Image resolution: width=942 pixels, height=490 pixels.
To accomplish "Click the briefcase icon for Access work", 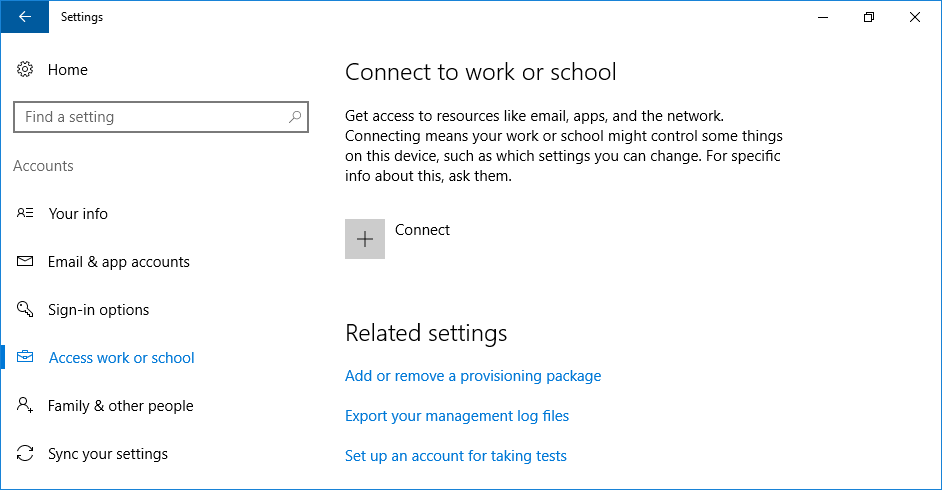I will 25,357.
